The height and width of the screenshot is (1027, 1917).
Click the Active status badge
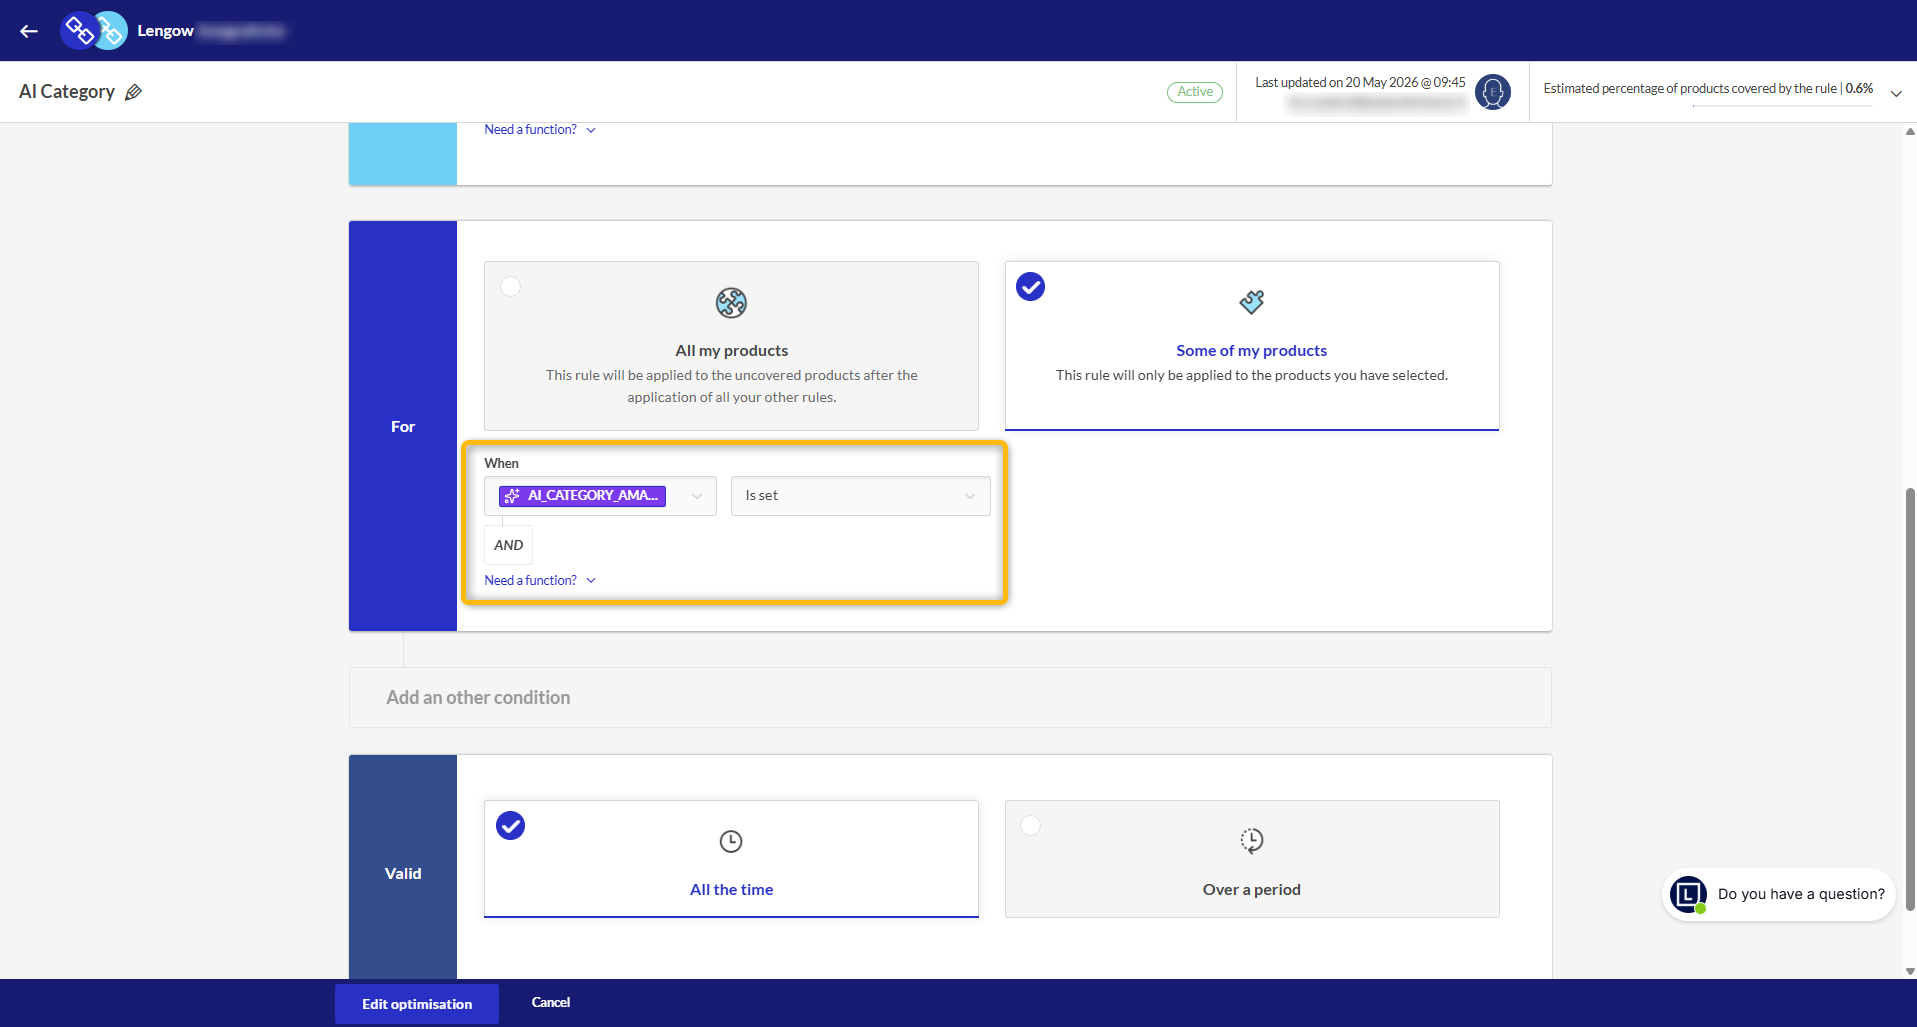point(1194,92)
